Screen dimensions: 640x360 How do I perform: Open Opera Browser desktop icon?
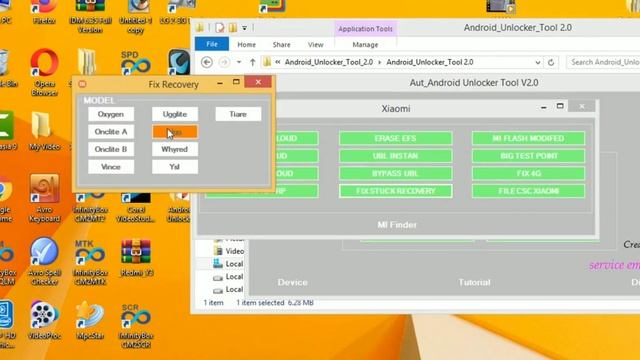pos(44,73)
